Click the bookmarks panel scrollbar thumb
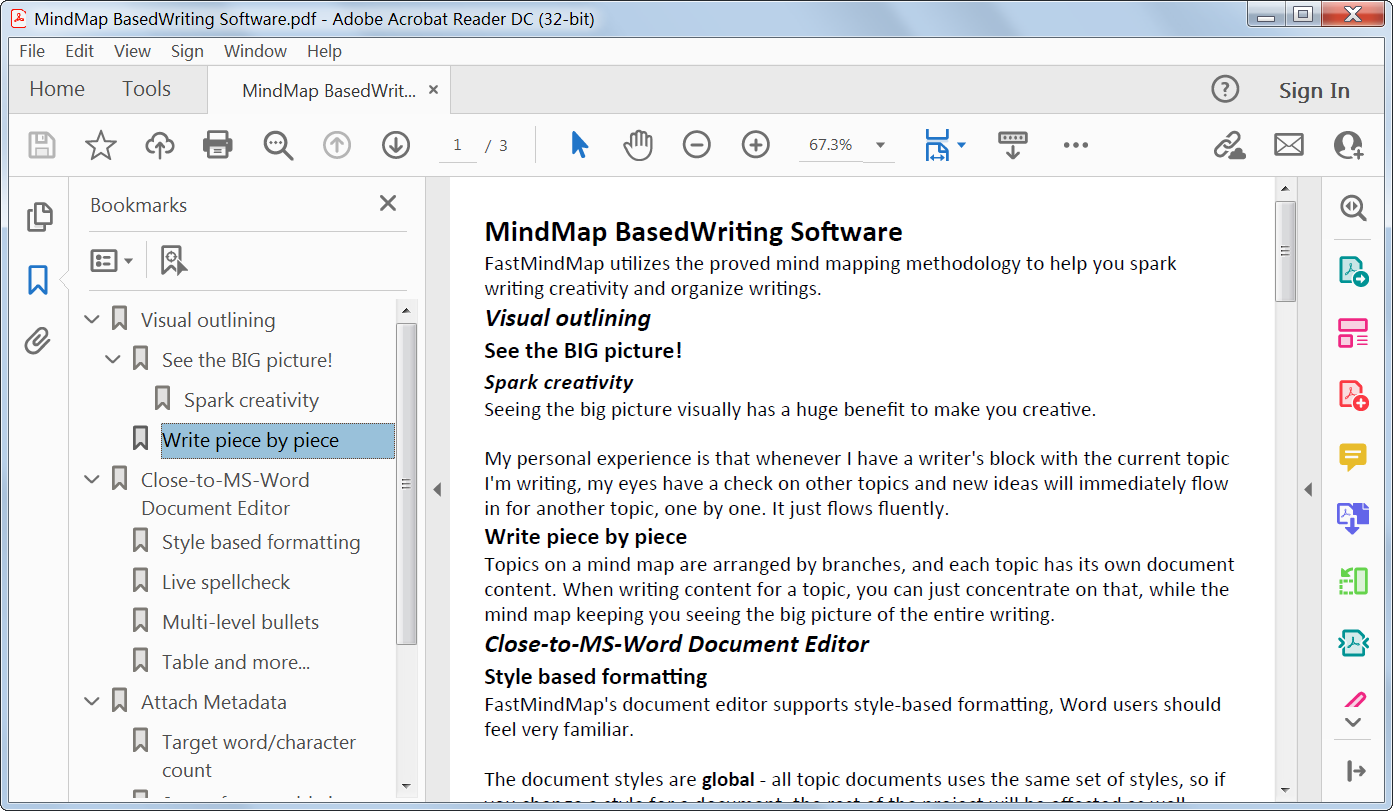 406,483
